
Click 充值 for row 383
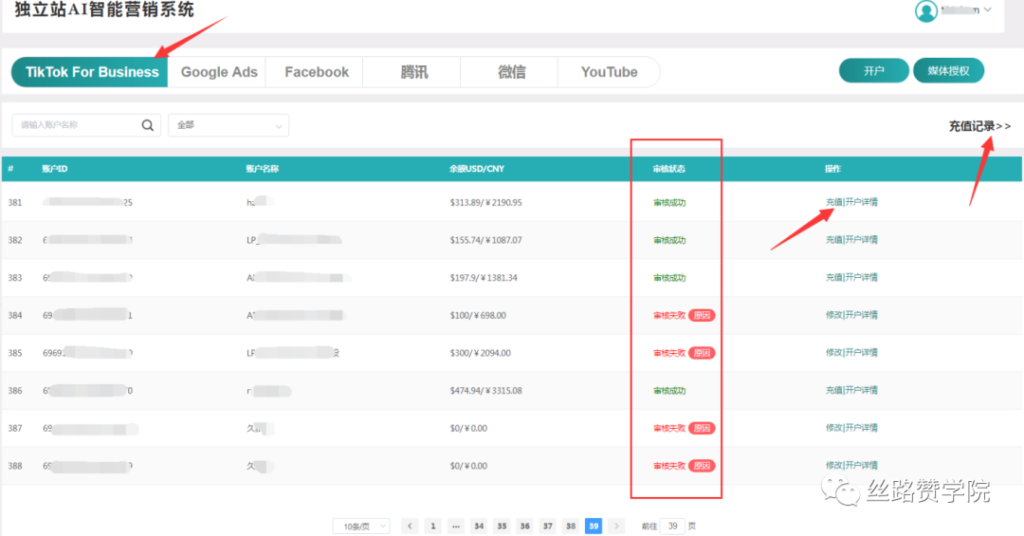pos(834,277)
